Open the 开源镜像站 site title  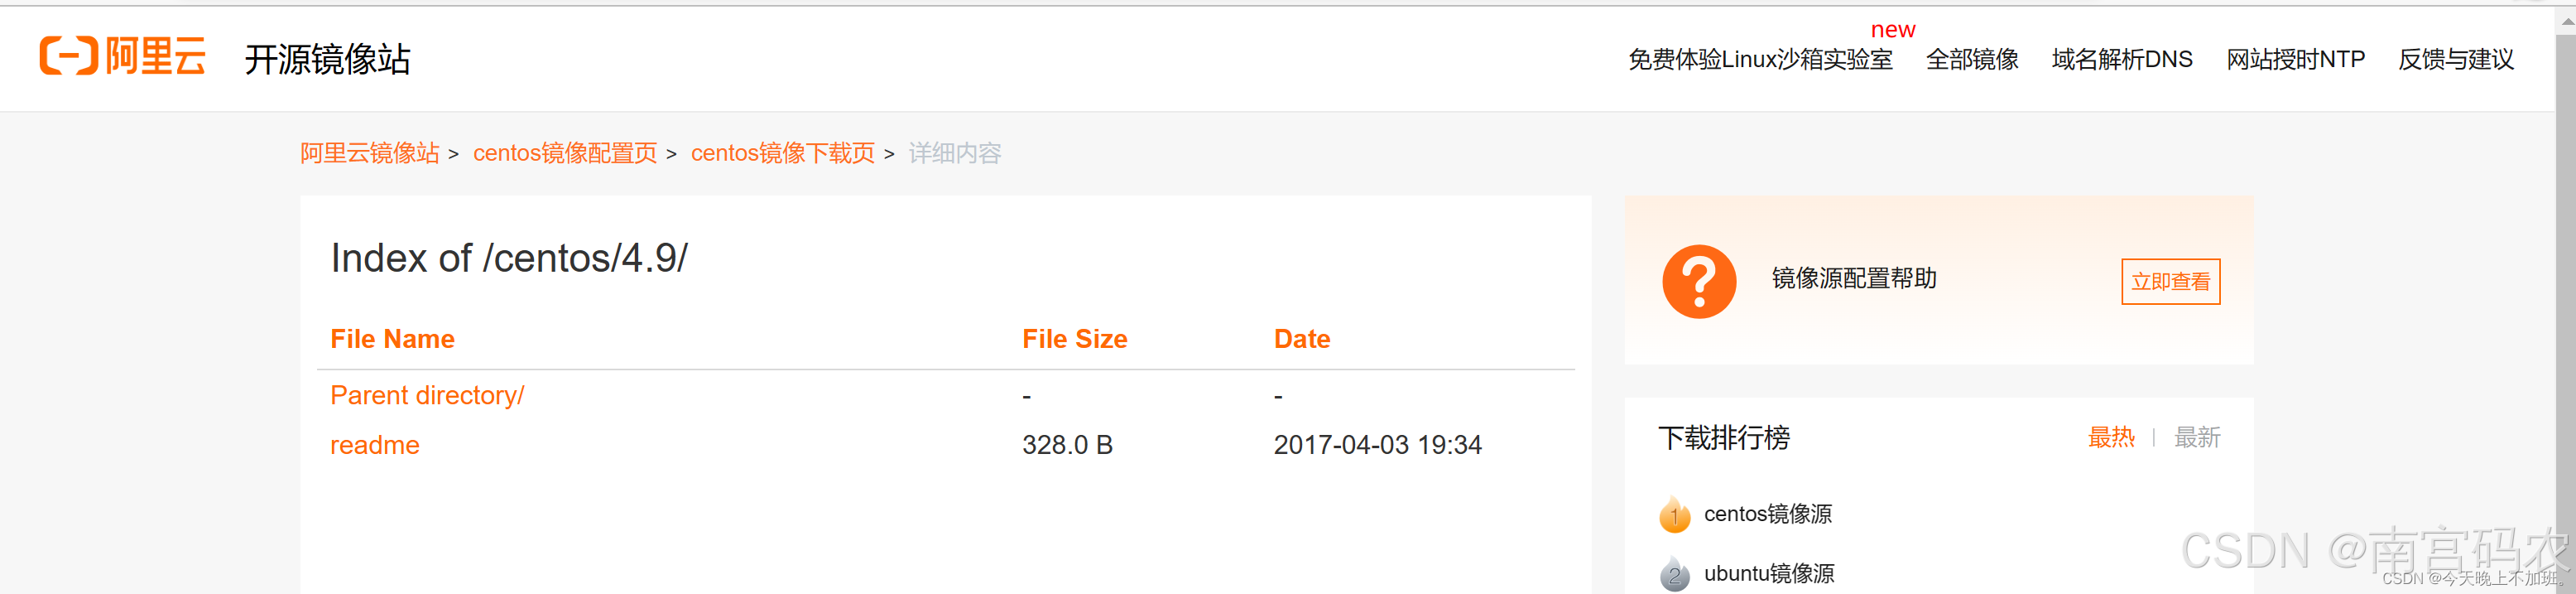328,59
